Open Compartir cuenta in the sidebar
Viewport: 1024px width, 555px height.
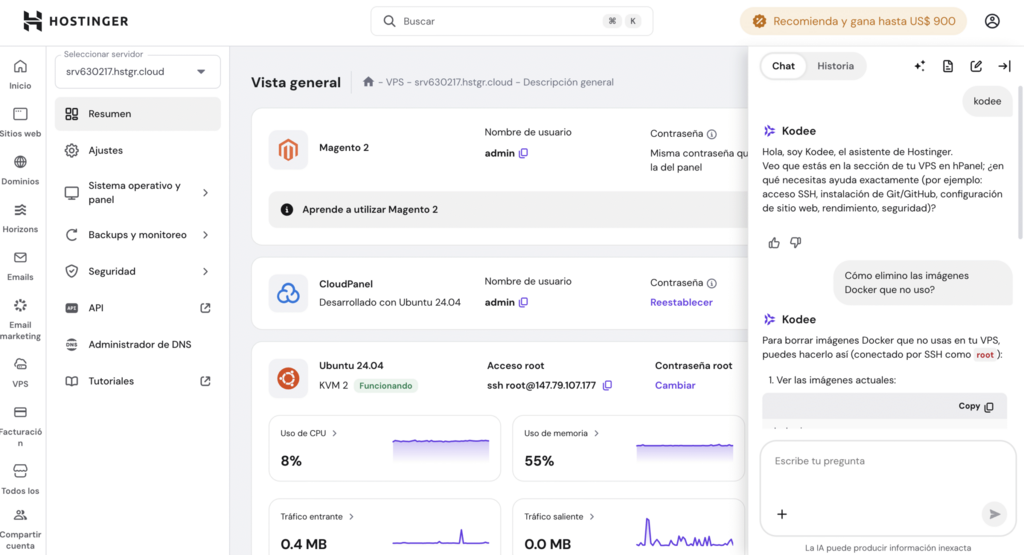click(20, 529)
